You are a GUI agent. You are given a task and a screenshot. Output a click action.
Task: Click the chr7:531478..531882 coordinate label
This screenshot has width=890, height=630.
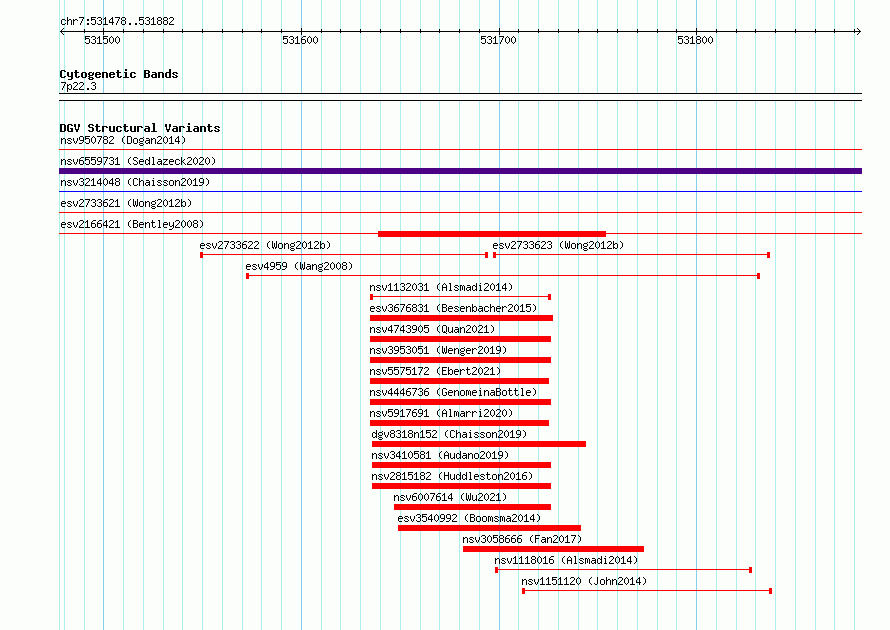[117, 22]
